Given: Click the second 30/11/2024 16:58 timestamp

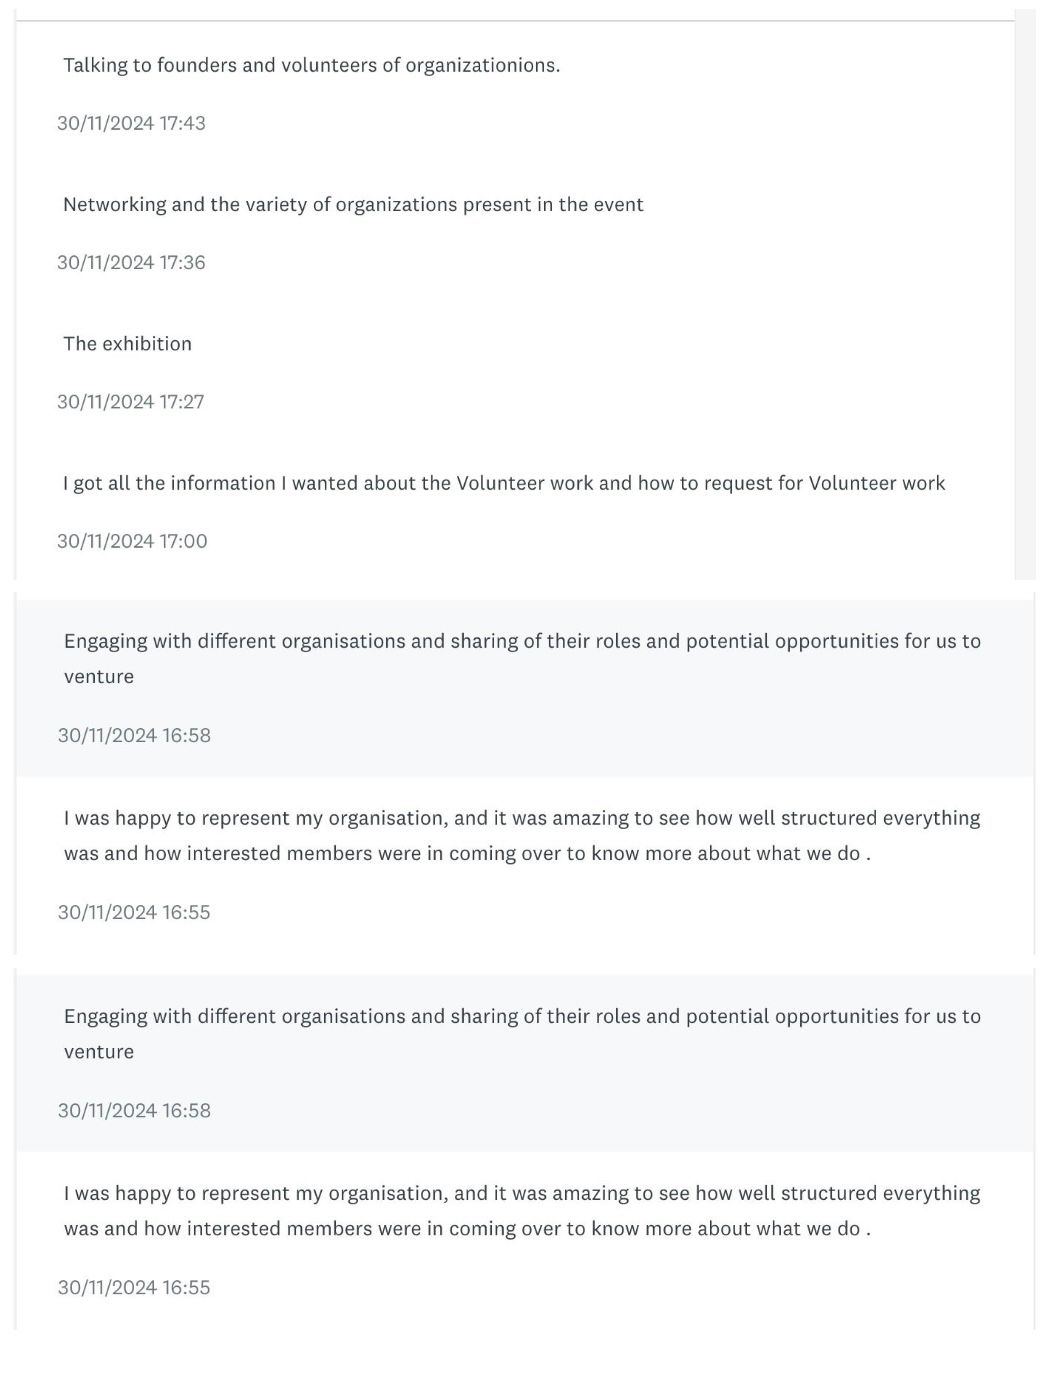Looking at the screenshot, I should pos(134,1110).
